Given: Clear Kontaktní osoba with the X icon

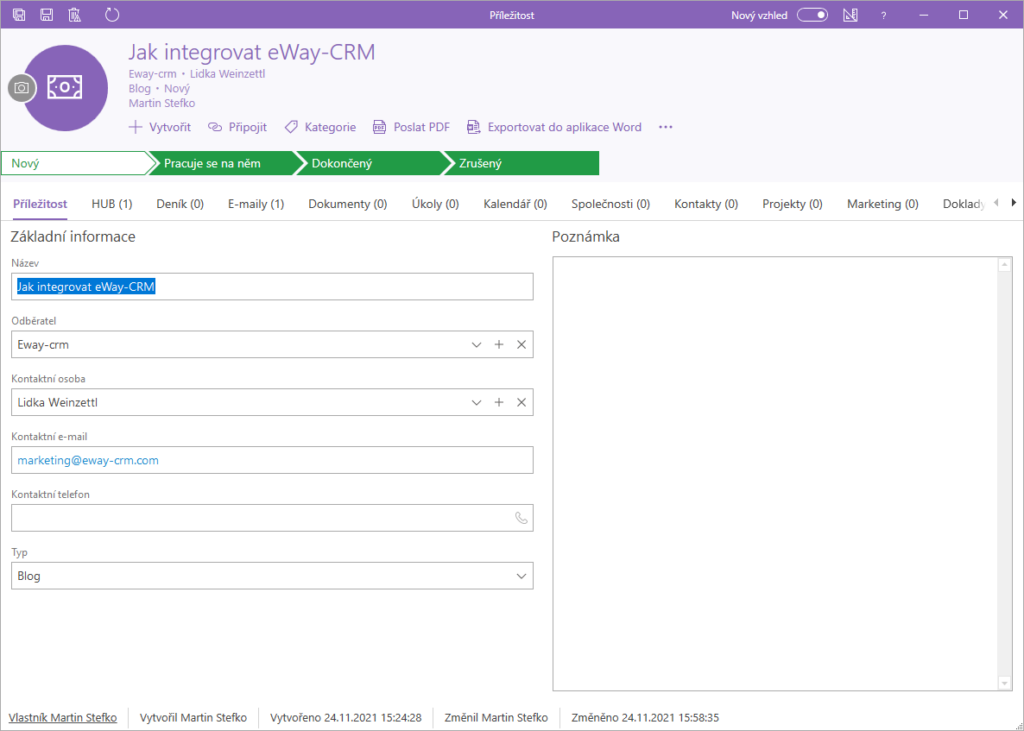Looking at the screenshot, I should [521, 402].
